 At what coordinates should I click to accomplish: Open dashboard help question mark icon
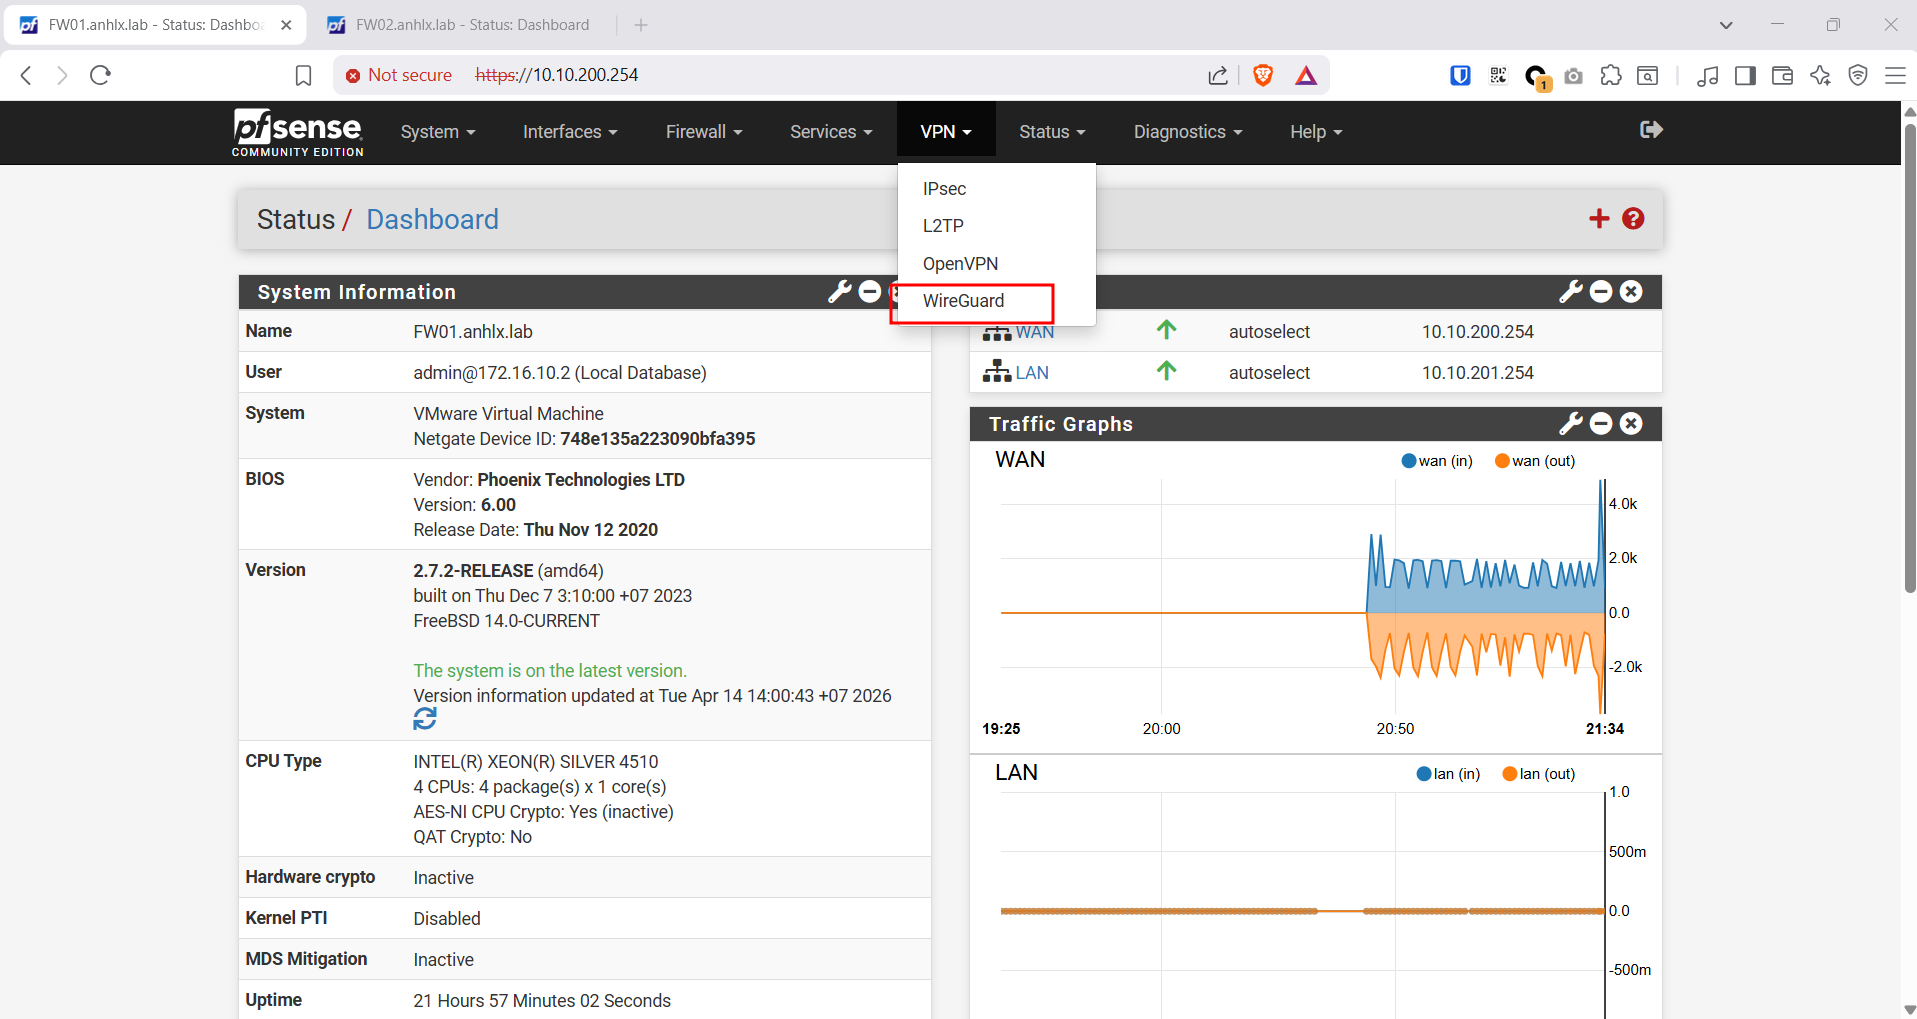(x=1633, y=219)
